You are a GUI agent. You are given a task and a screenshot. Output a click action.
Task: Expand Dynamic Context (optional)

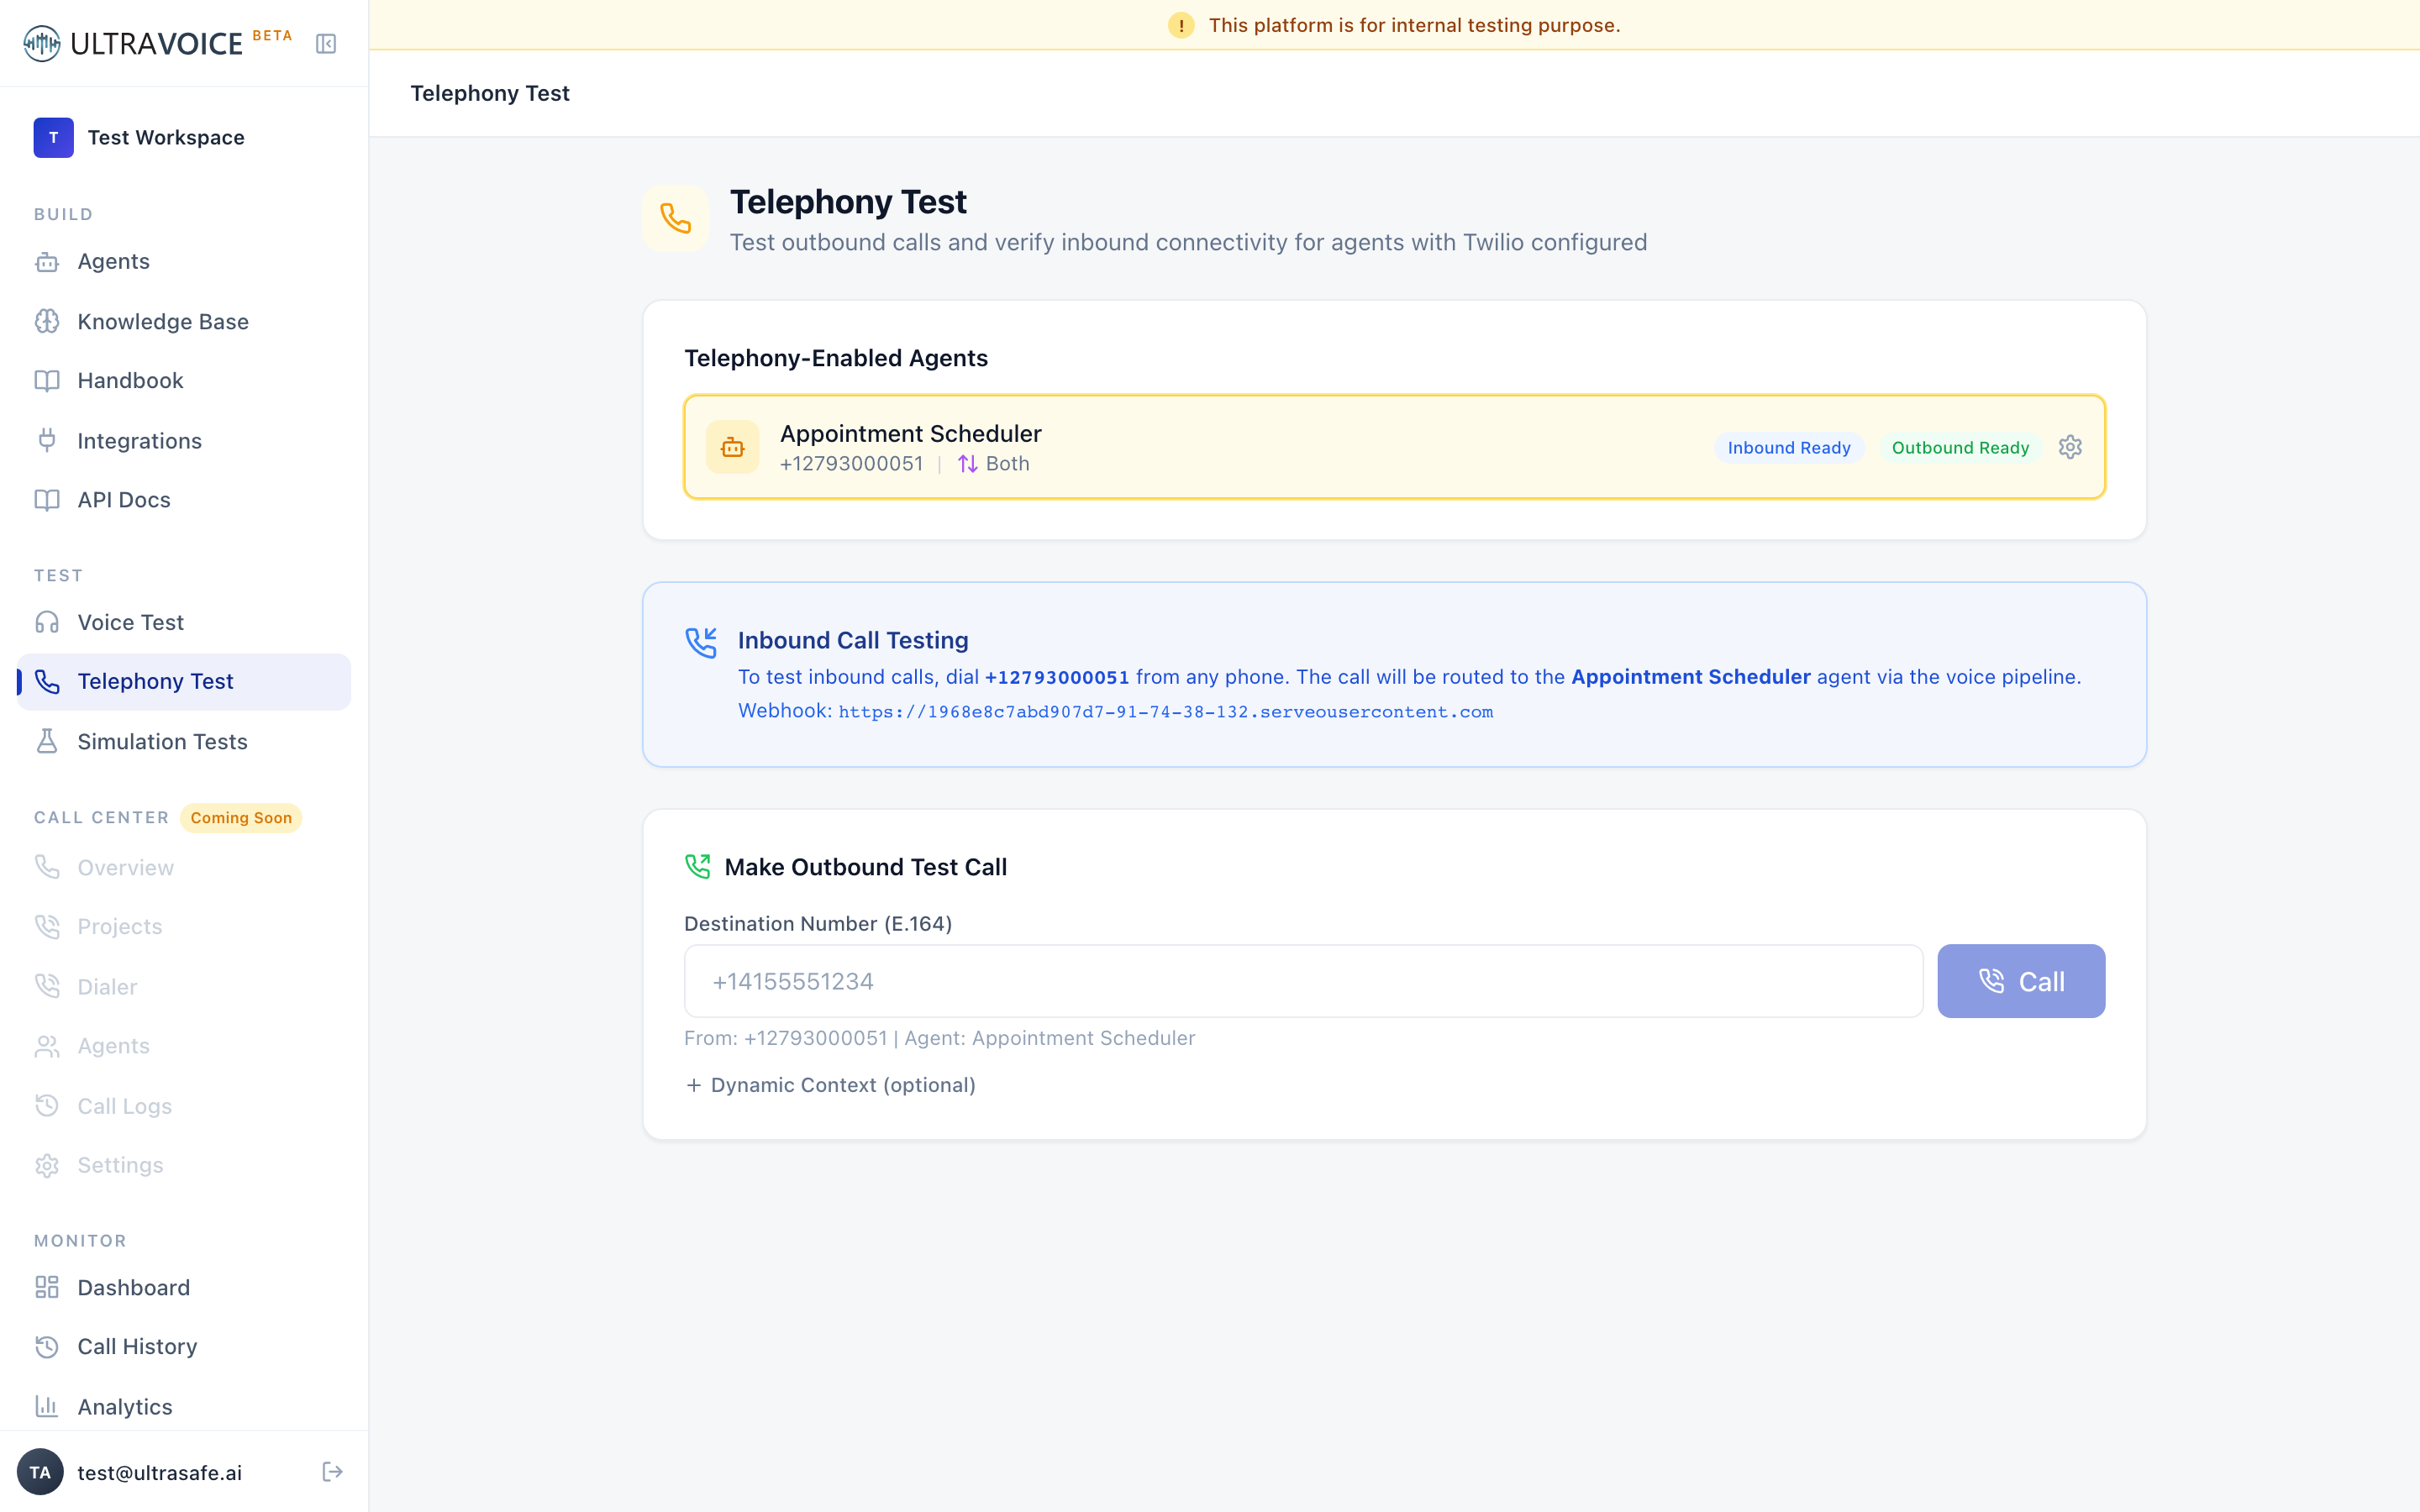pyautogui.click(x=830, y=1085)
